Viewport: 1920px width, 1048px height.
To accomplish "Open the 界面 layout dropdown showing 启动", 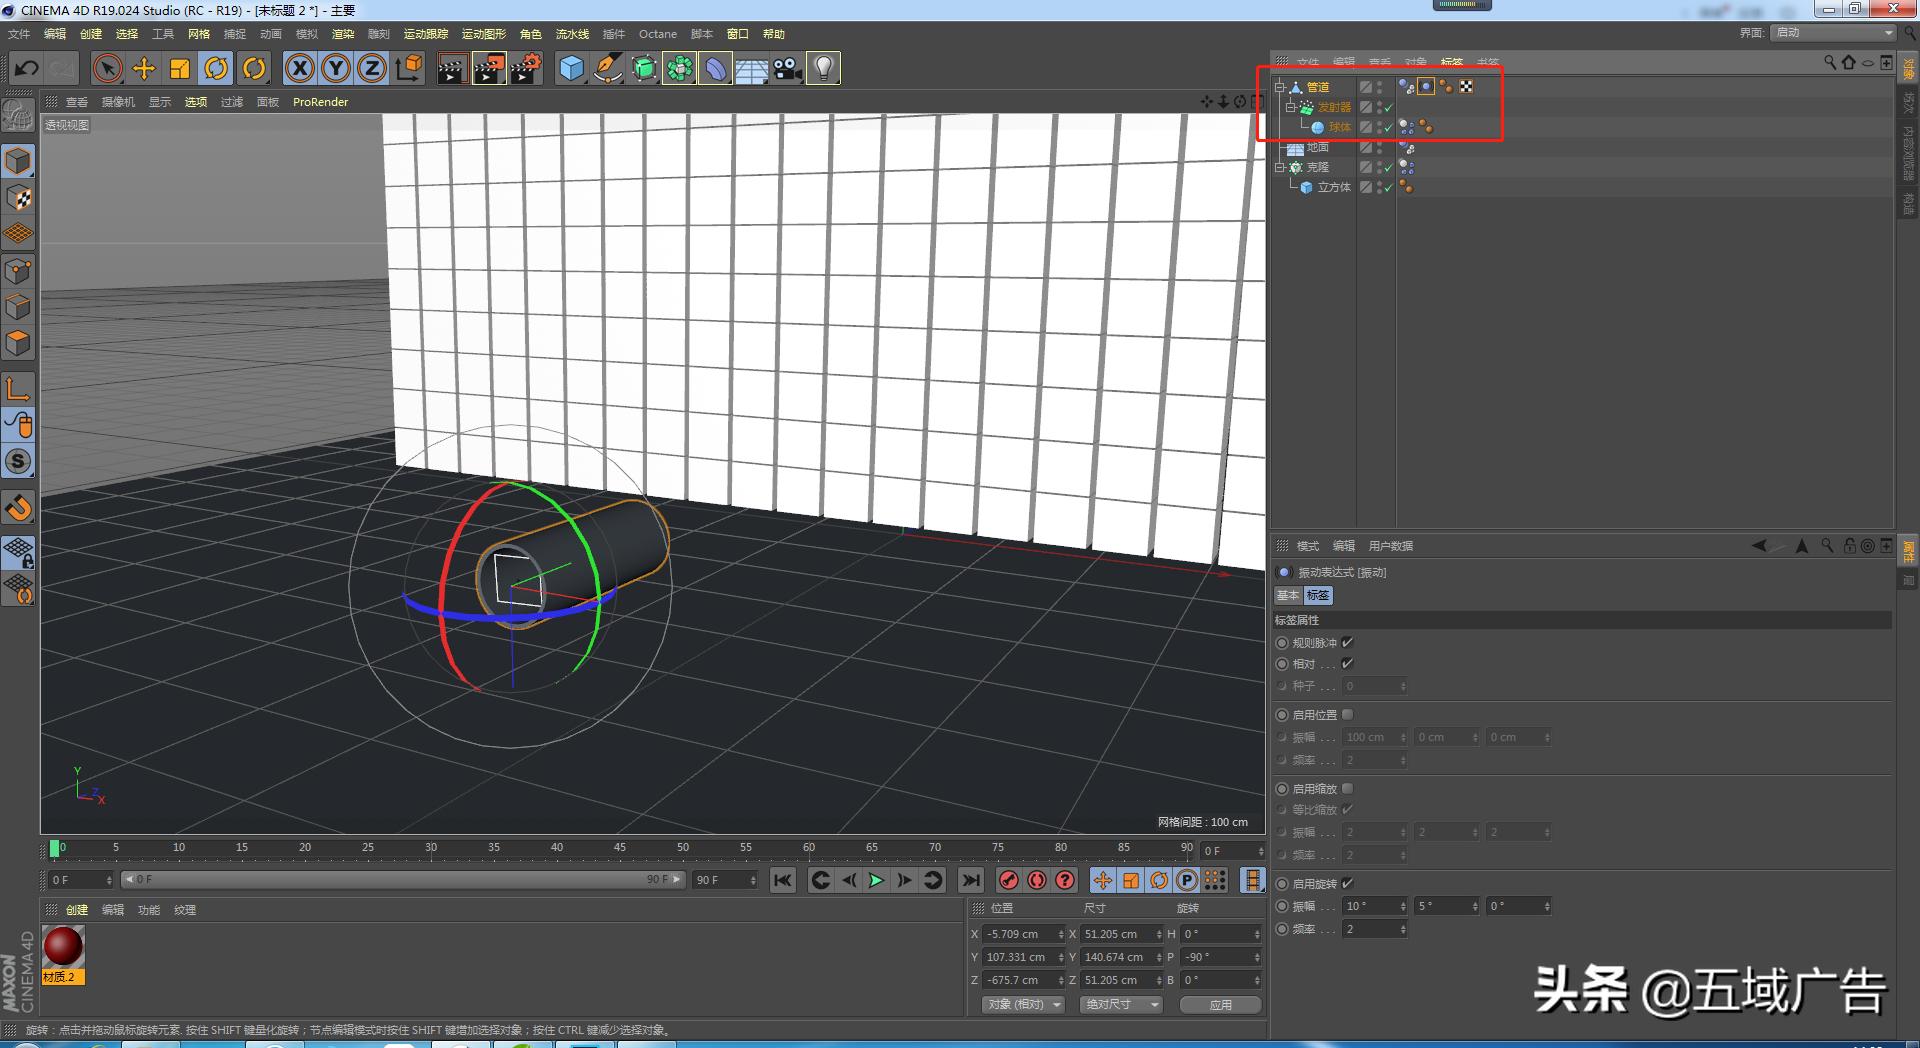I will 1832,32.
